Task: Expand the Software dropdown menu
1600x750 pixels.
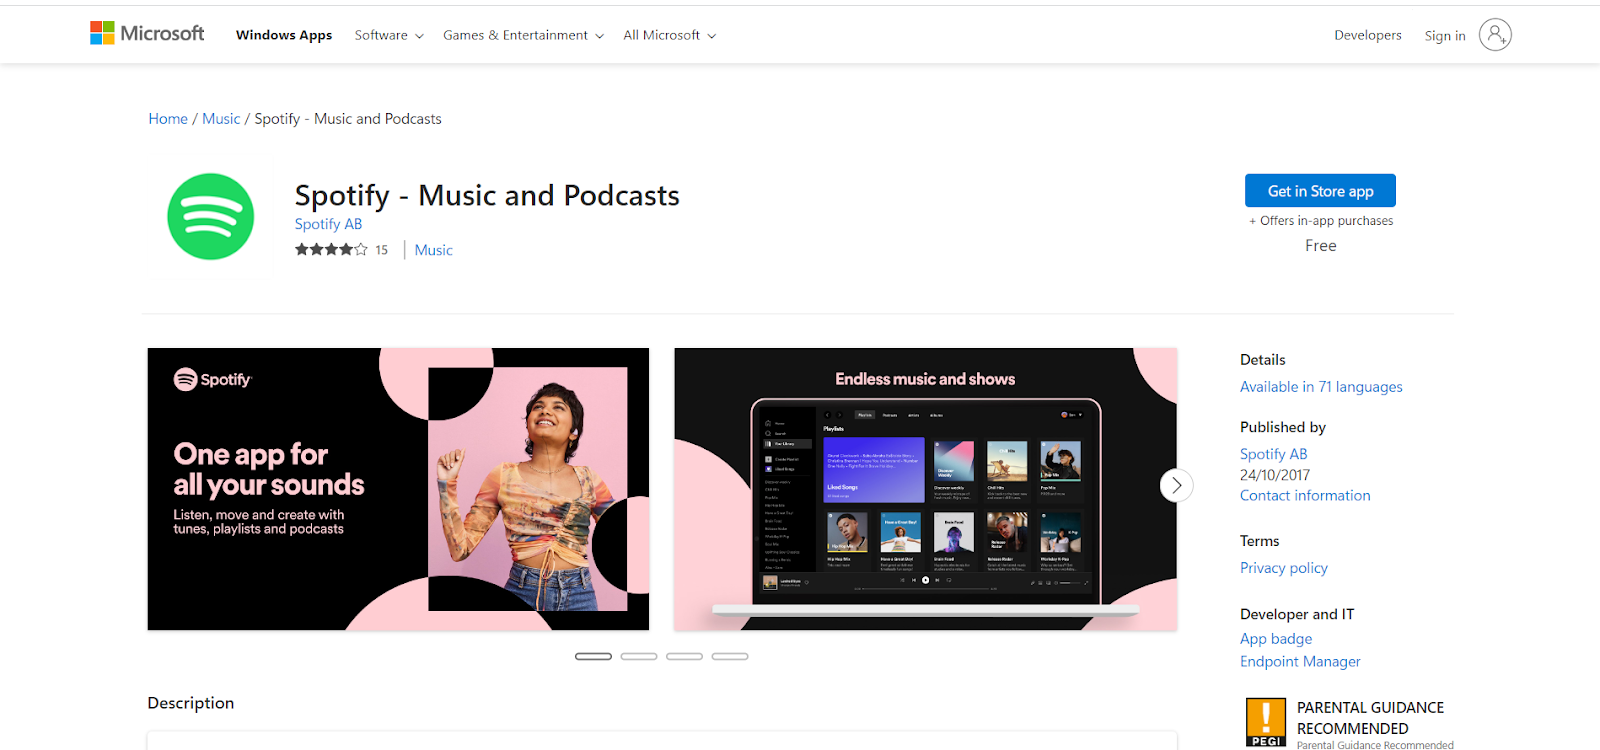Action: tap(389, 35)
